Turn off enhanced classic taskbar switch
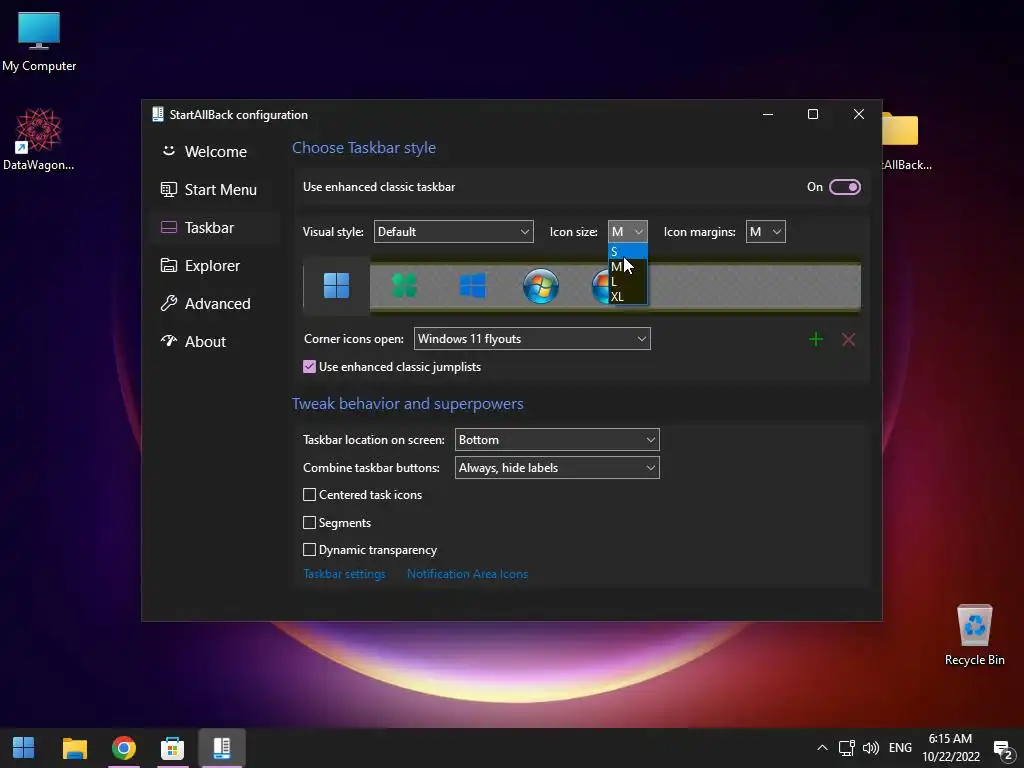Viewport: 1024px width, 768px height. tap(844, 187)
